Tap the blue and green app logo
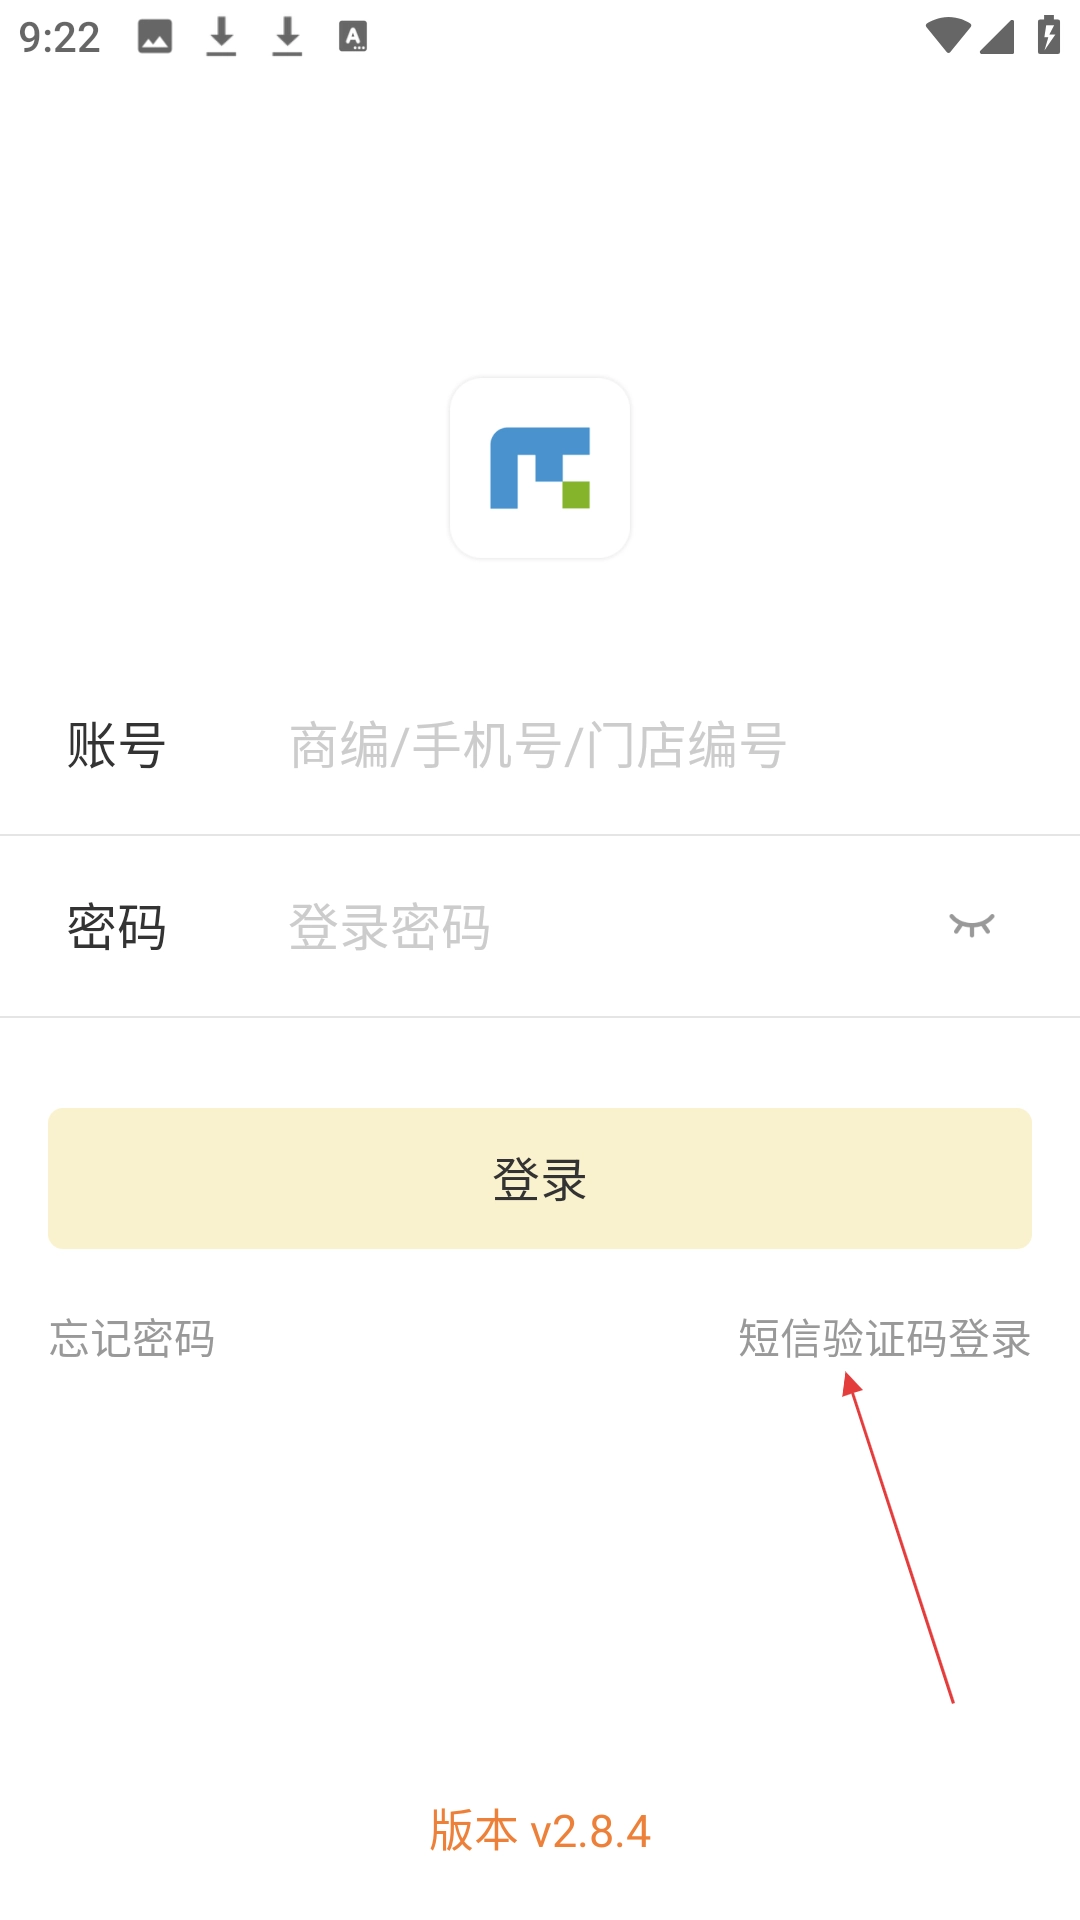Screen dimensions: 1080x1920 point(540,468)
